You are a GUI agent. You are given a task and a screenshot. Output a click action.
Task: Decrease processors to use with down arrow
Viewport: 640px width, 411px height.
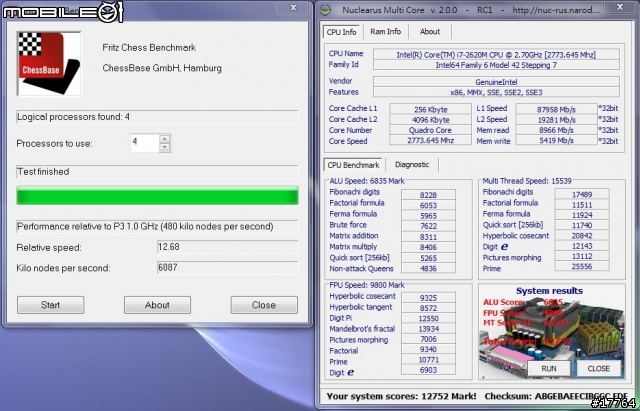click(164, 147)
